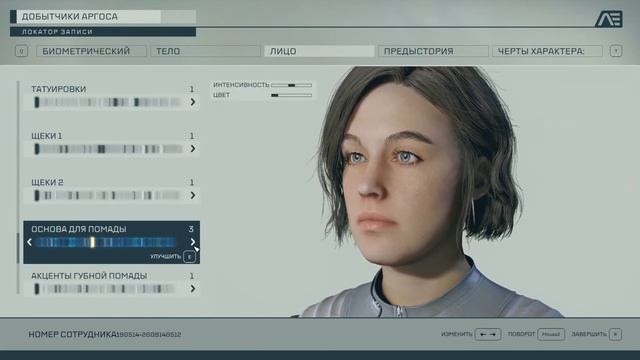Click the ИЗМЕНИТЬ arrow keys icon
The image size is (640, 360).
tap(488, 334)
